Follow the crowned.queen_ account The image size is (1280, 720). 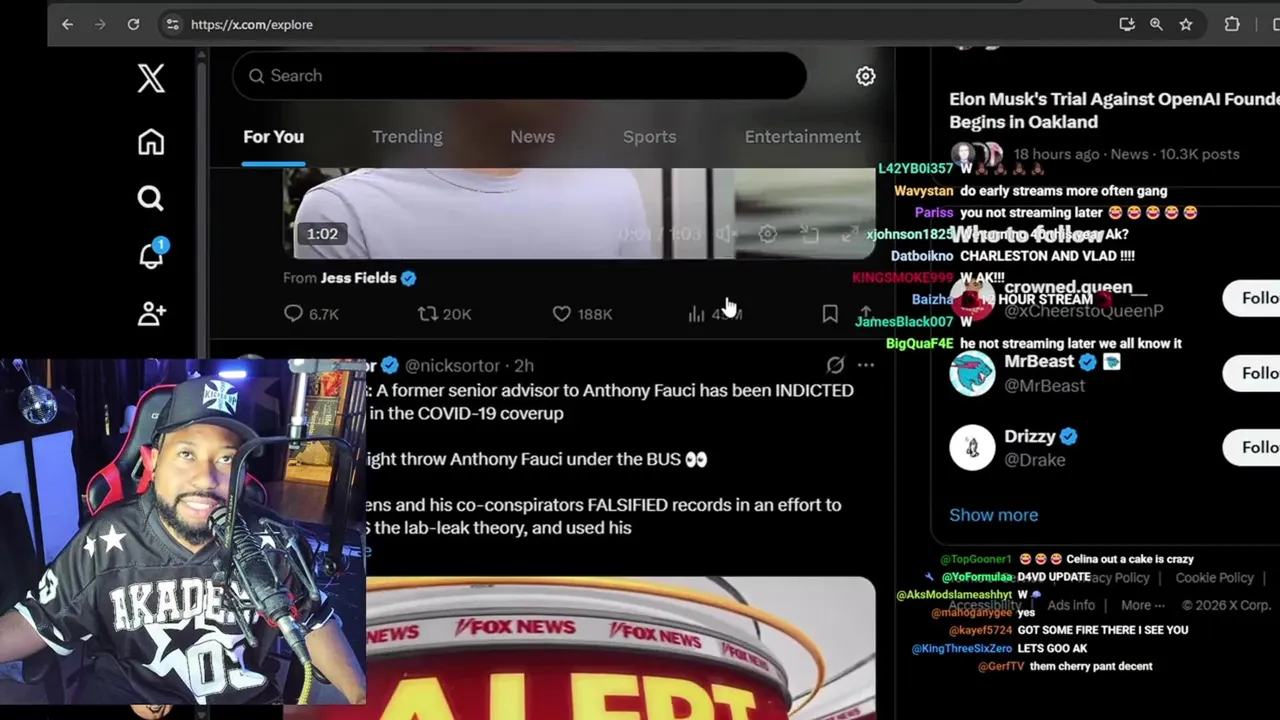click(1252, 298)
